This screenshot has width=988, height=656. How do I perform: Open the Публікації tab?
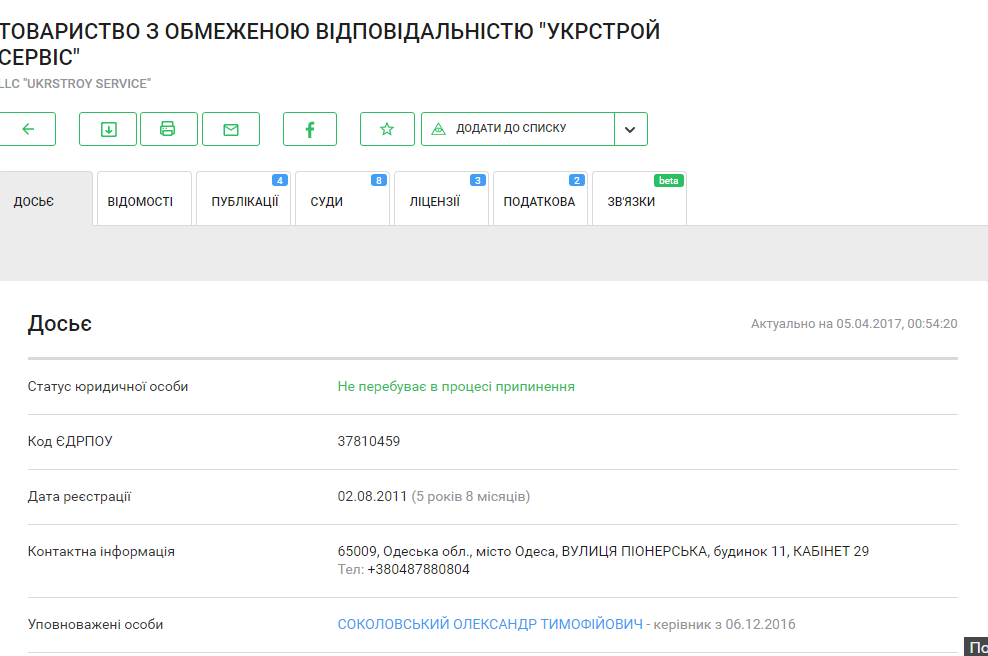coord(244,201)
